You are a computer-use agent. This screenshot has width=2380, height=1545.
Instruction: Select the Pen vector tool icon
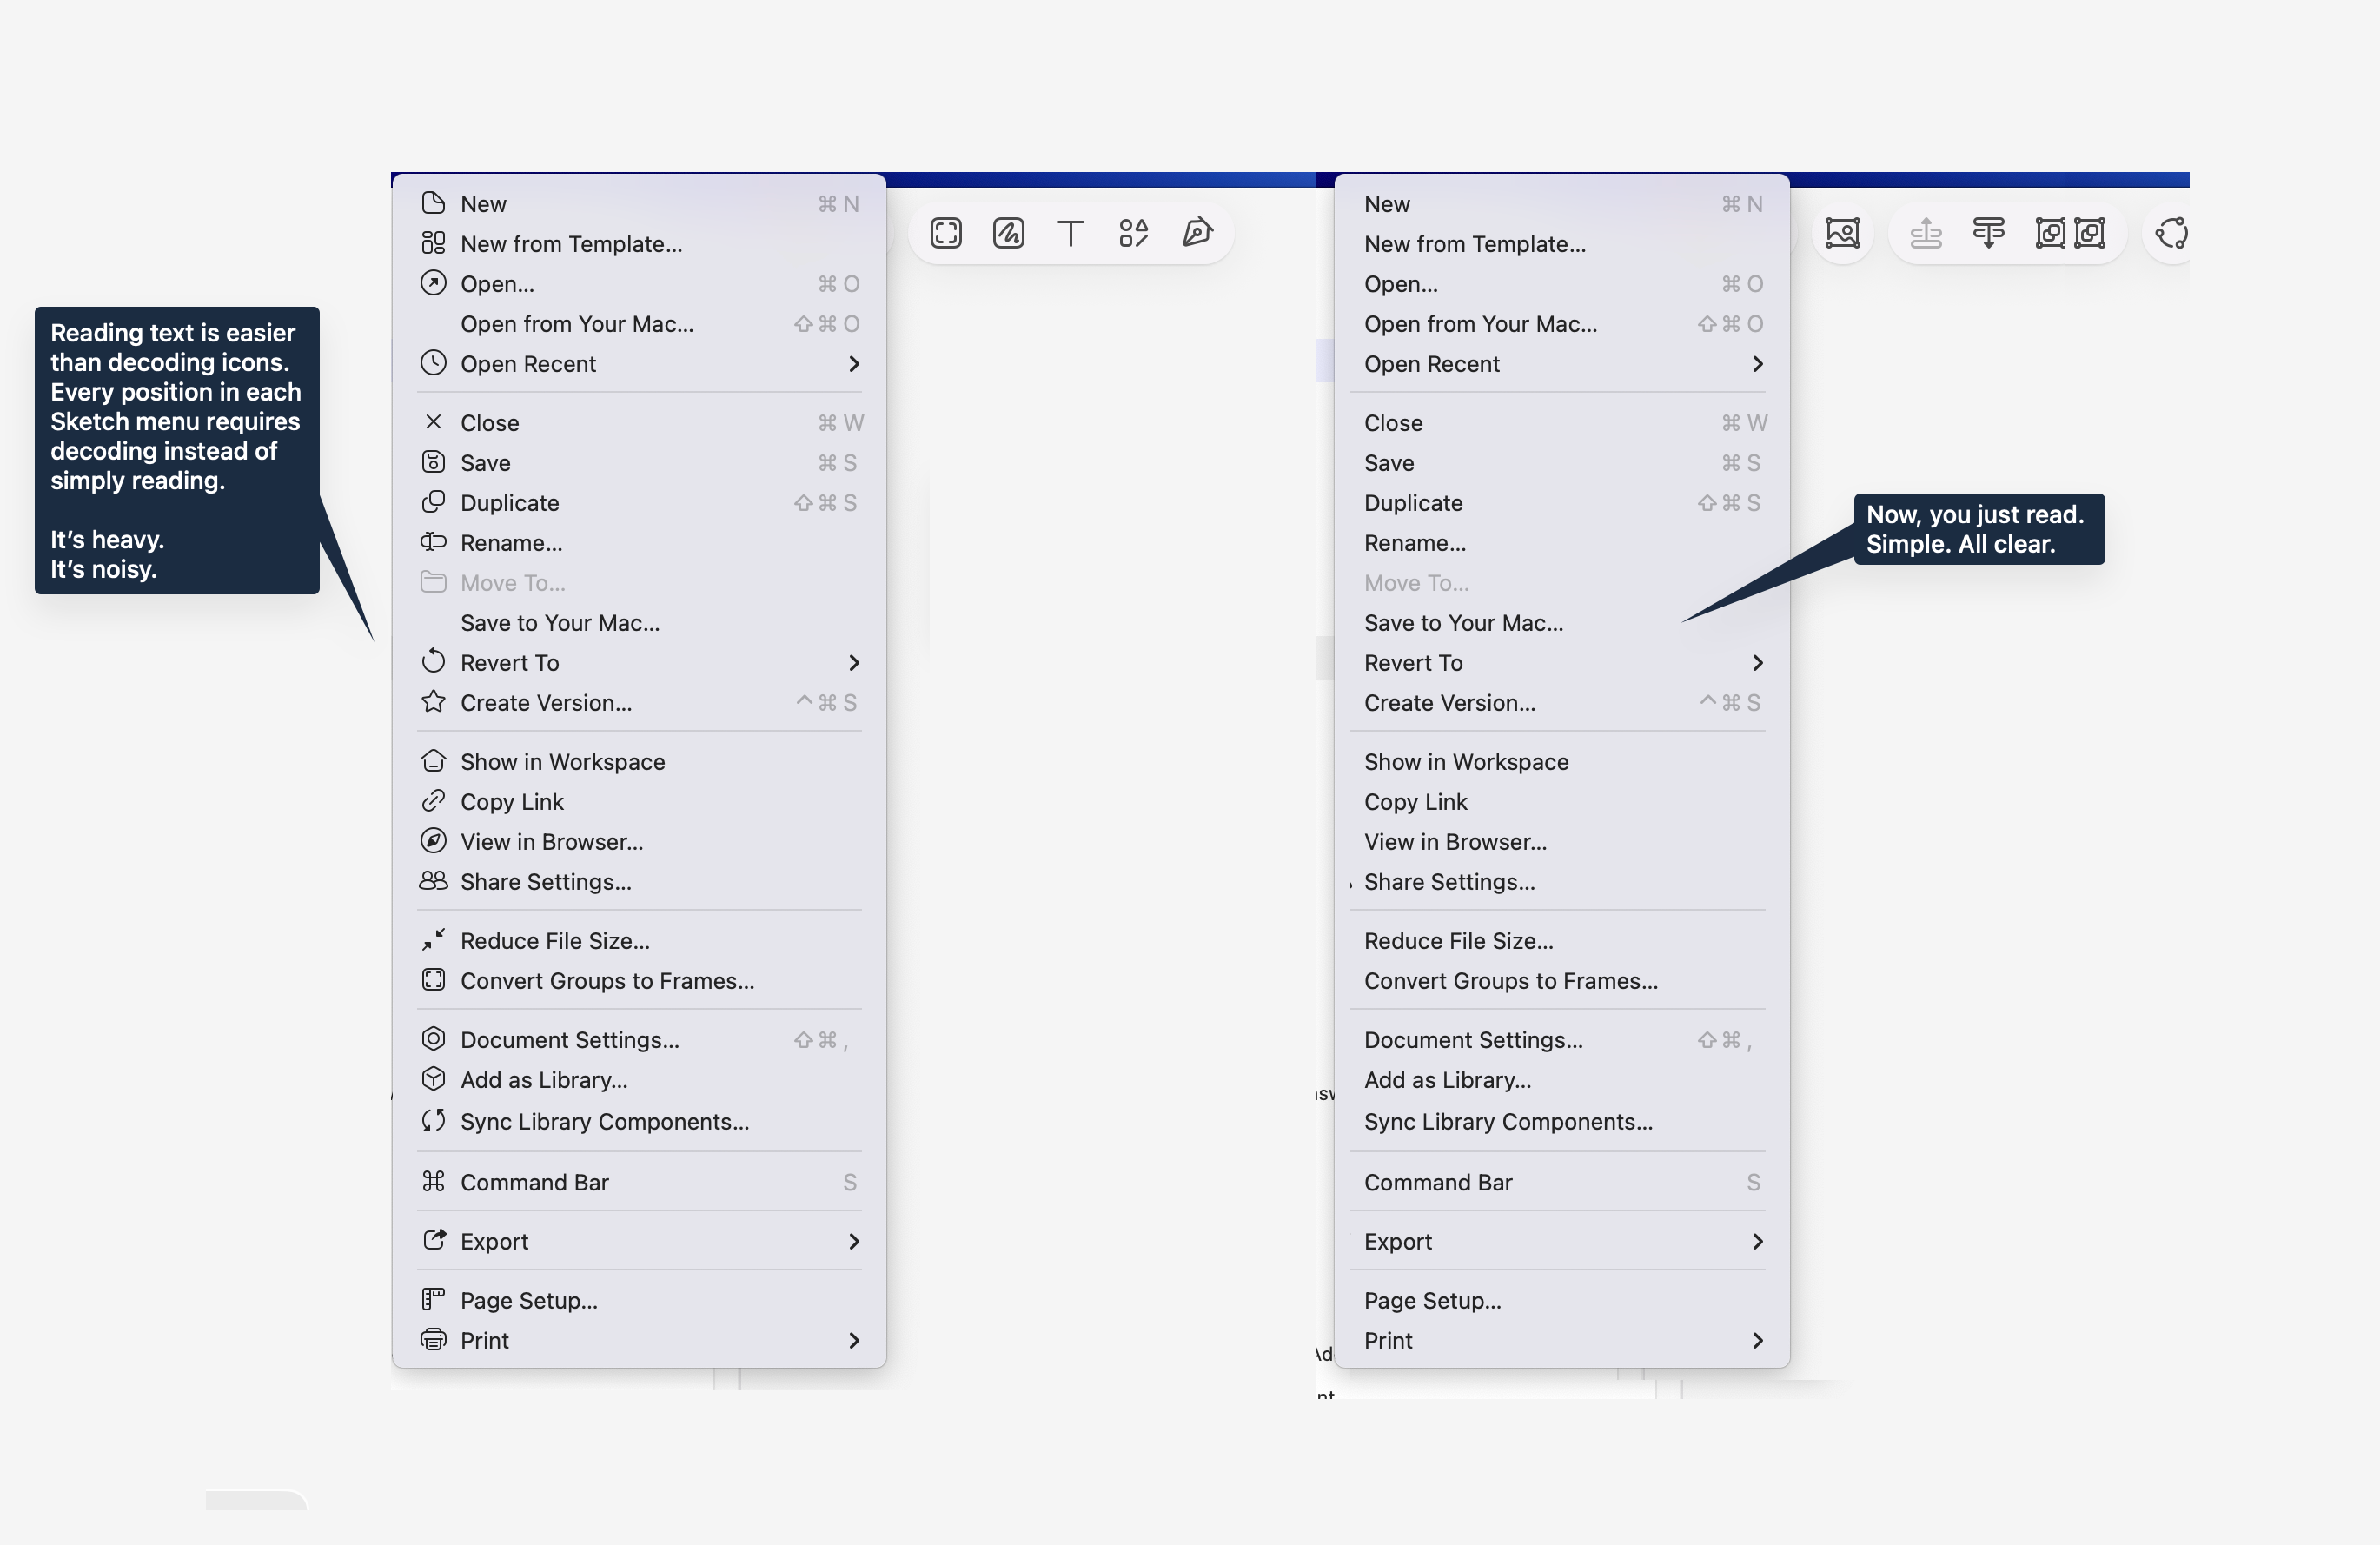(1197, 233)
